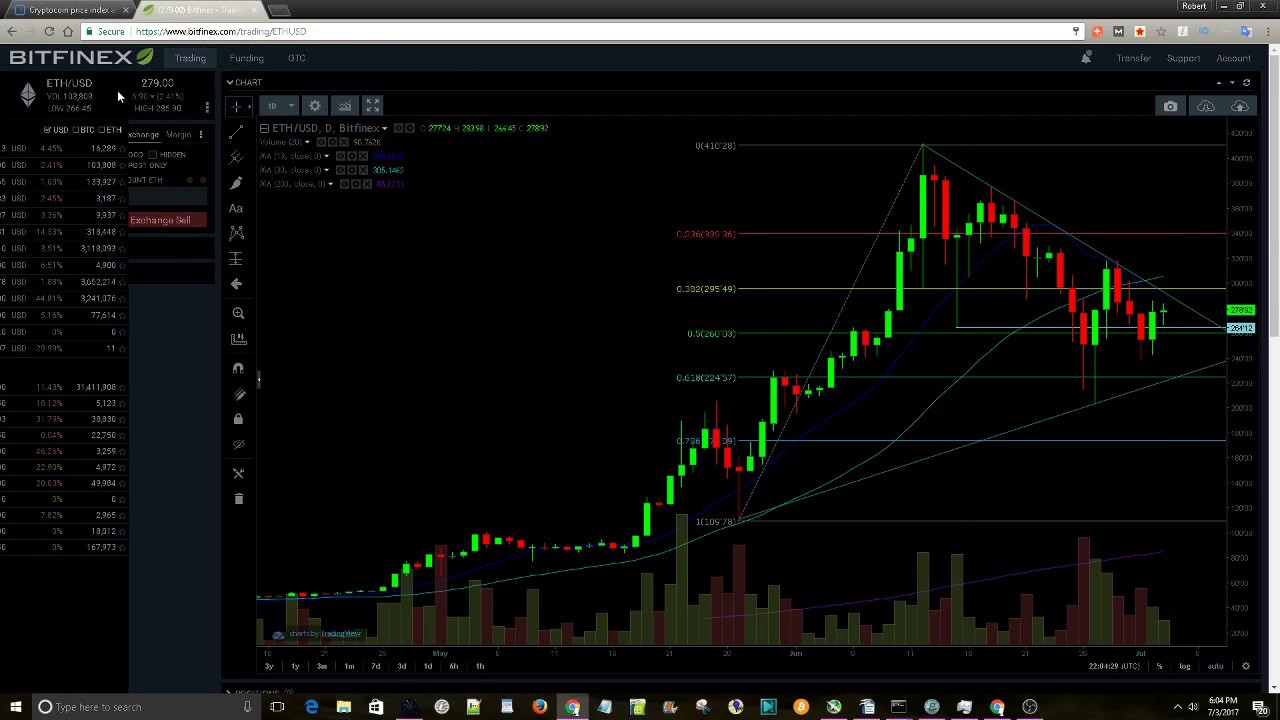Toggle the magnet snap mode icon
The width and height of the screenshot is (1280, 720).
238,368
